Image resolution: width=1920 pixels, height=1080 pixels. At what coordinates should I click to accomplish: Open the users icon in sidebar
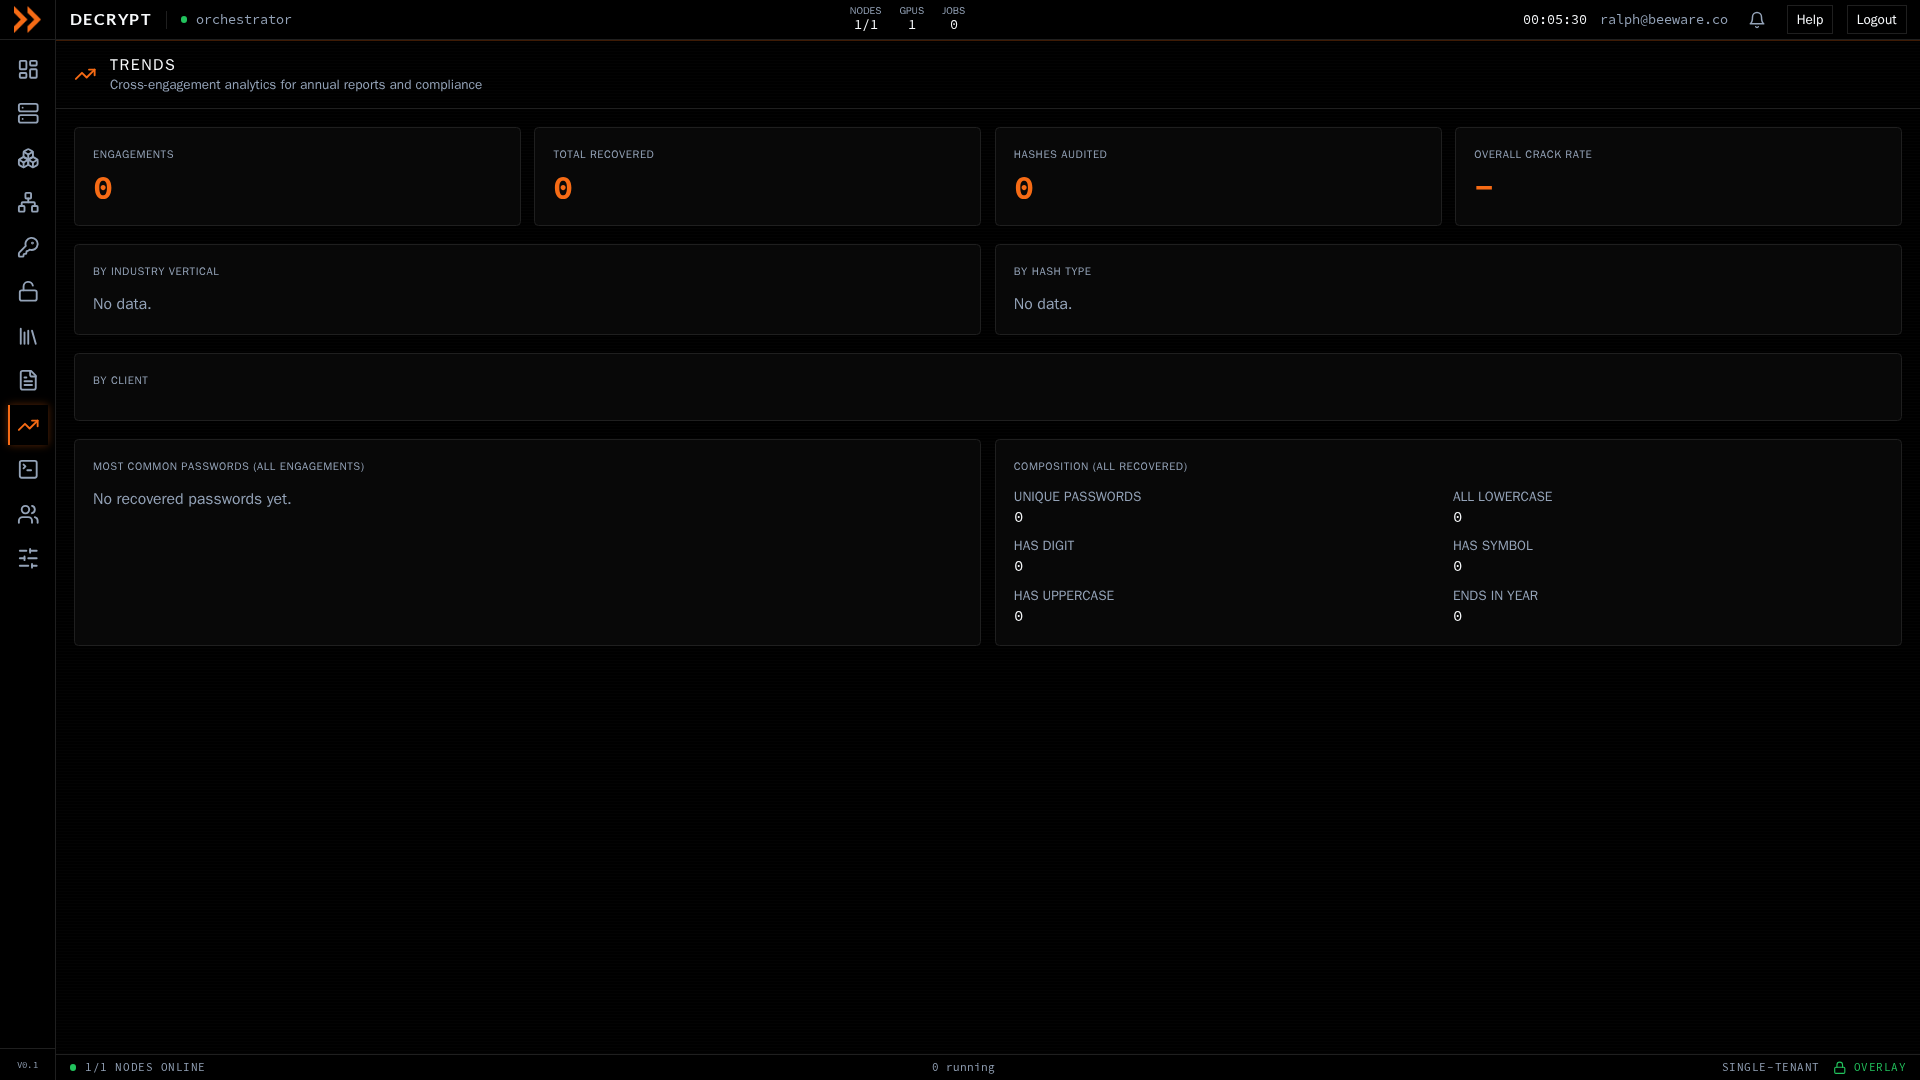click(x=28, y=514)
